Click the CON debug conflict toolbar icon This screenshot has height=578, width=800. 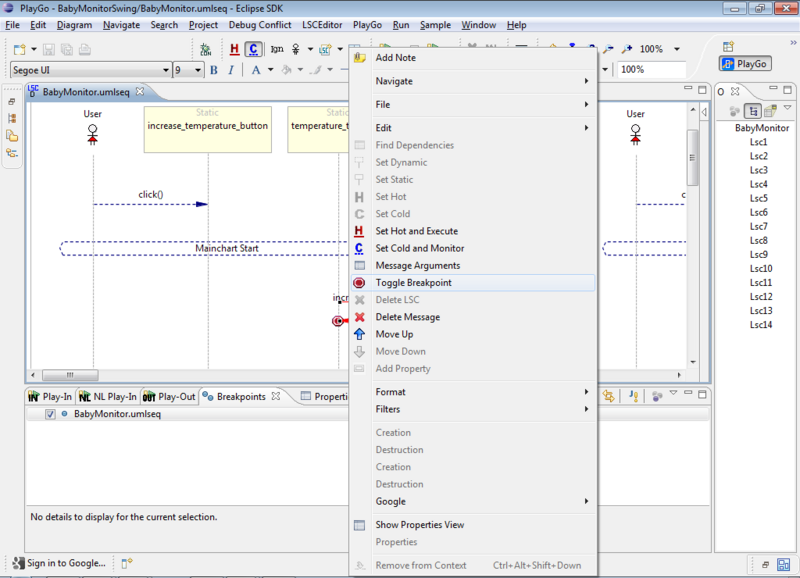click(x=206, y=49)
